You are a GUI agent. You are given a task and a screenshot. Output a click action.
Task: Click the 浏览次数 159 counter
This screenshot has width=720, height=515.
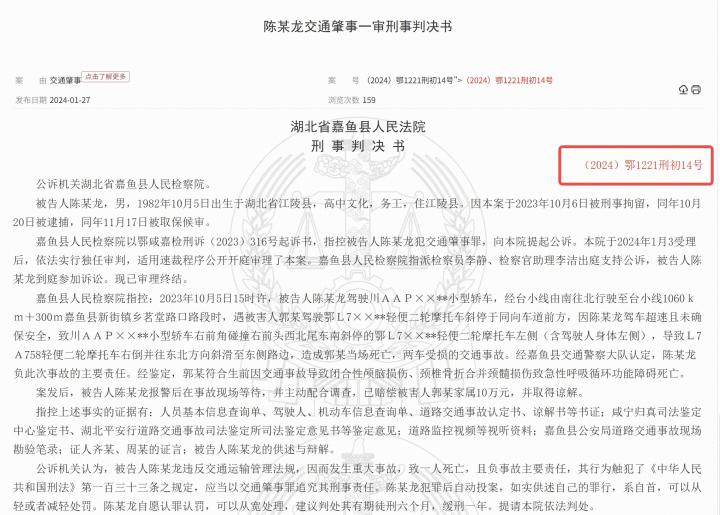352,100
